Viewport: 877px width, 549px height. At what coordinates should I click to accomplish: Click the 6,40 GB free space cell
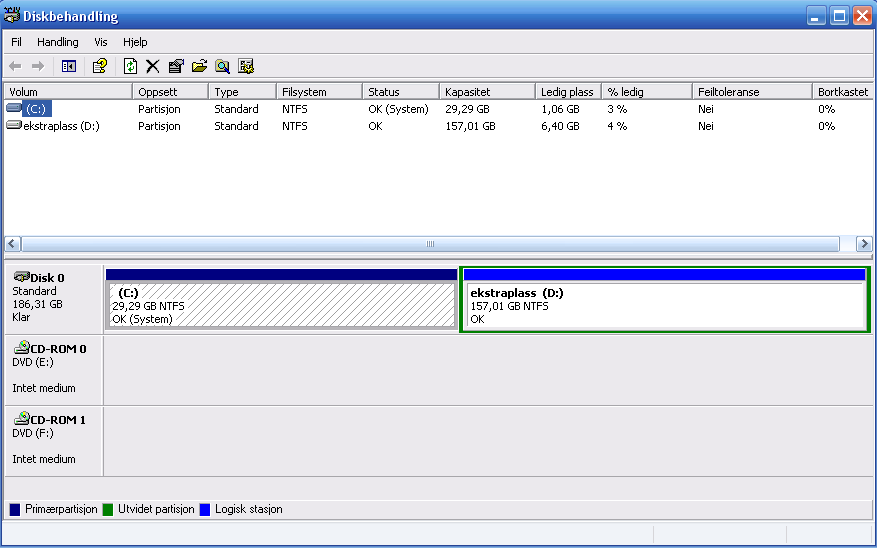coord(560,126)
